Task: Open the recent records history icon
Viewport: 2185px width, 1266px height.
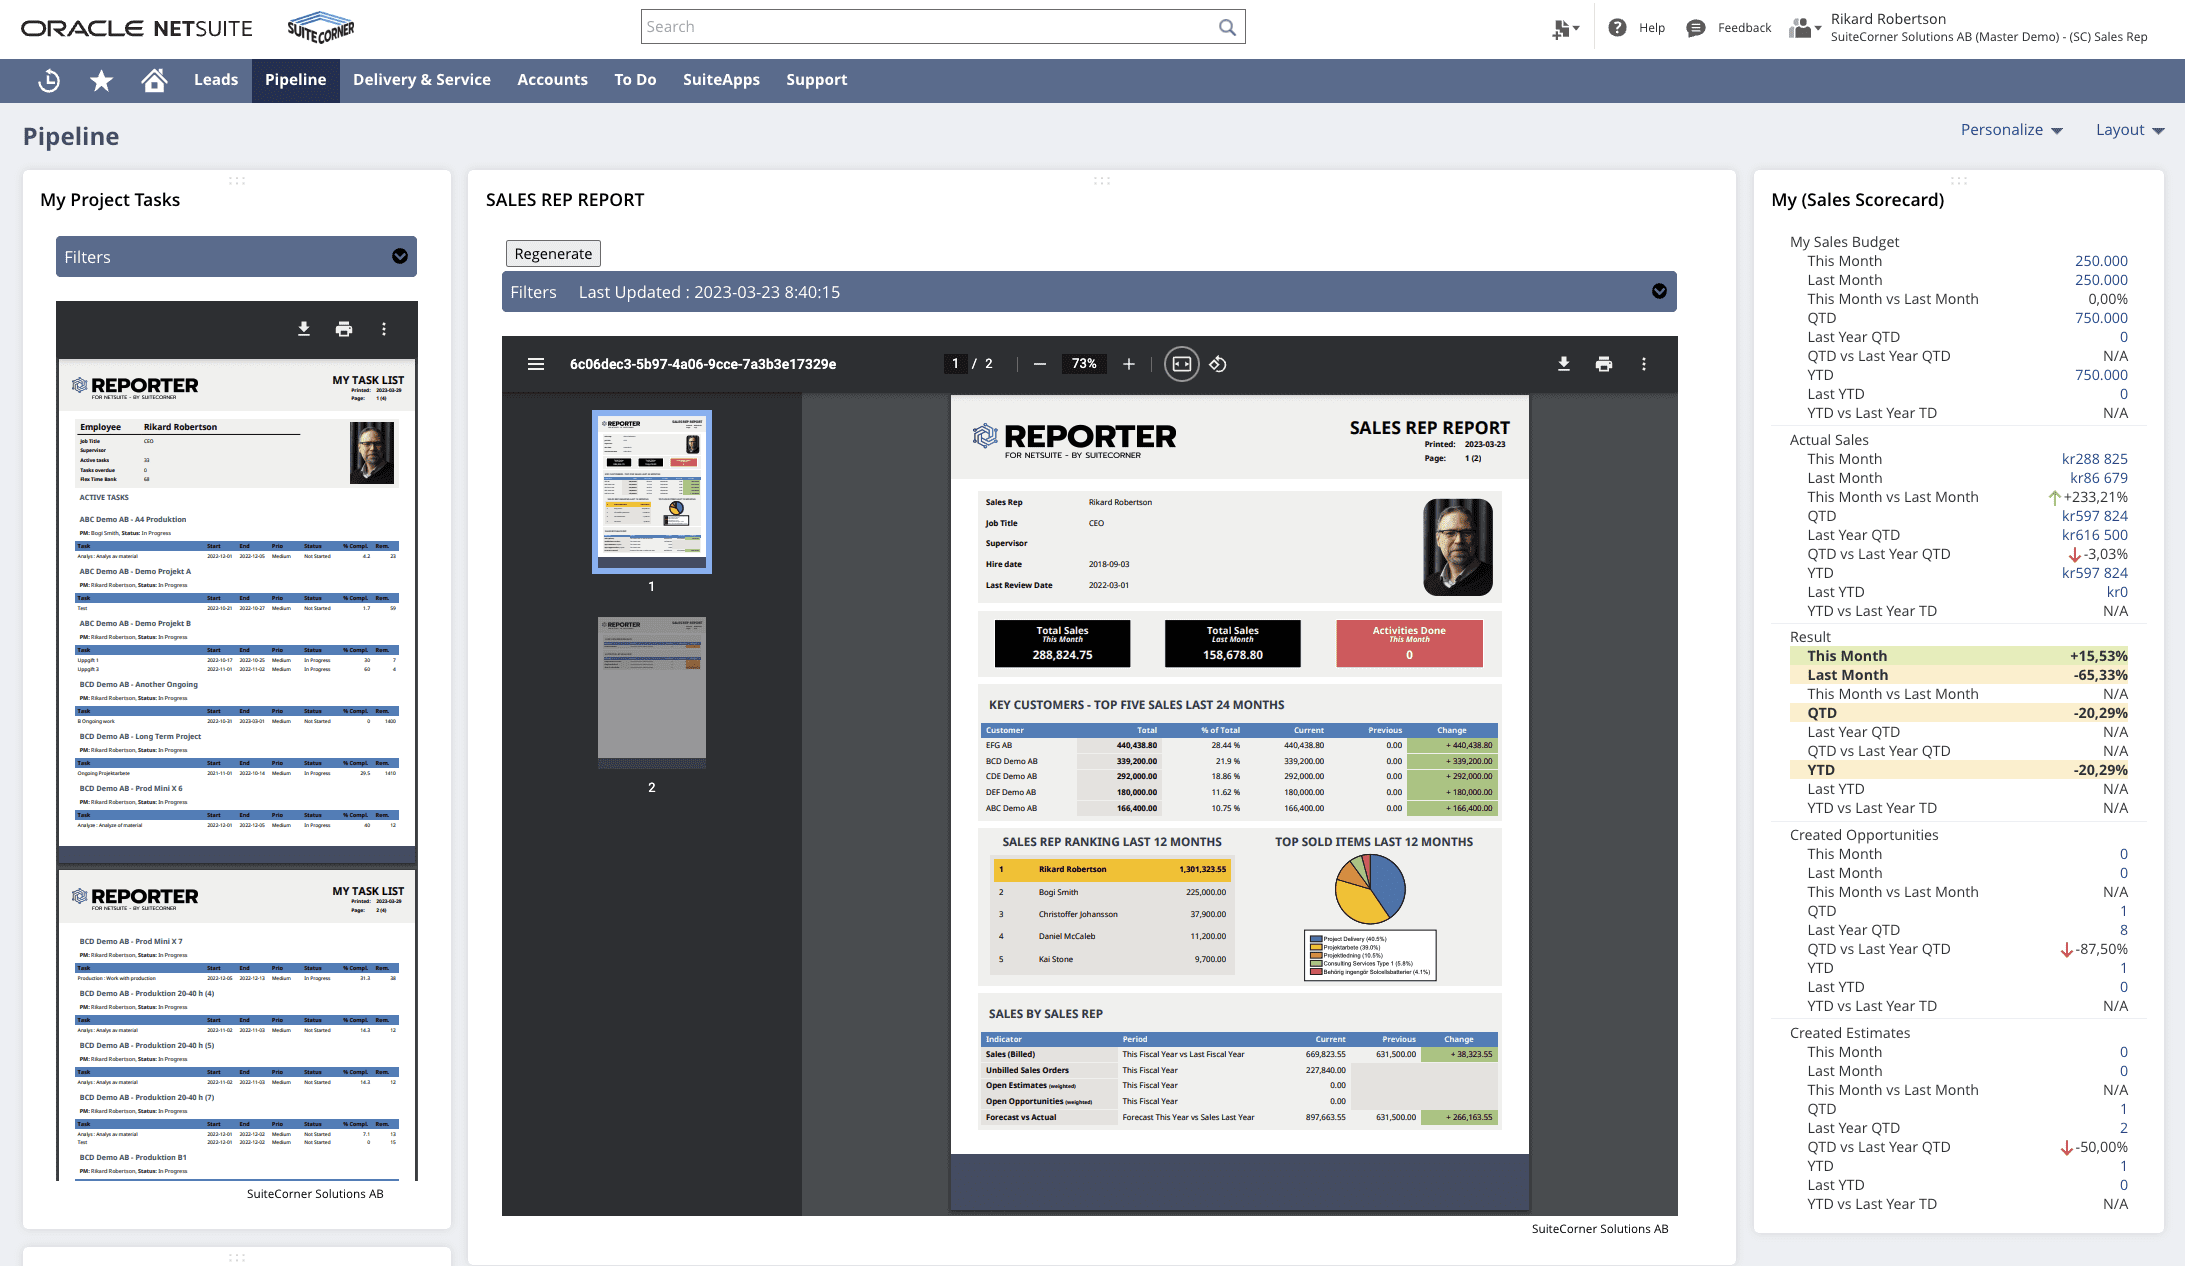Action: [x=49, y=80]
